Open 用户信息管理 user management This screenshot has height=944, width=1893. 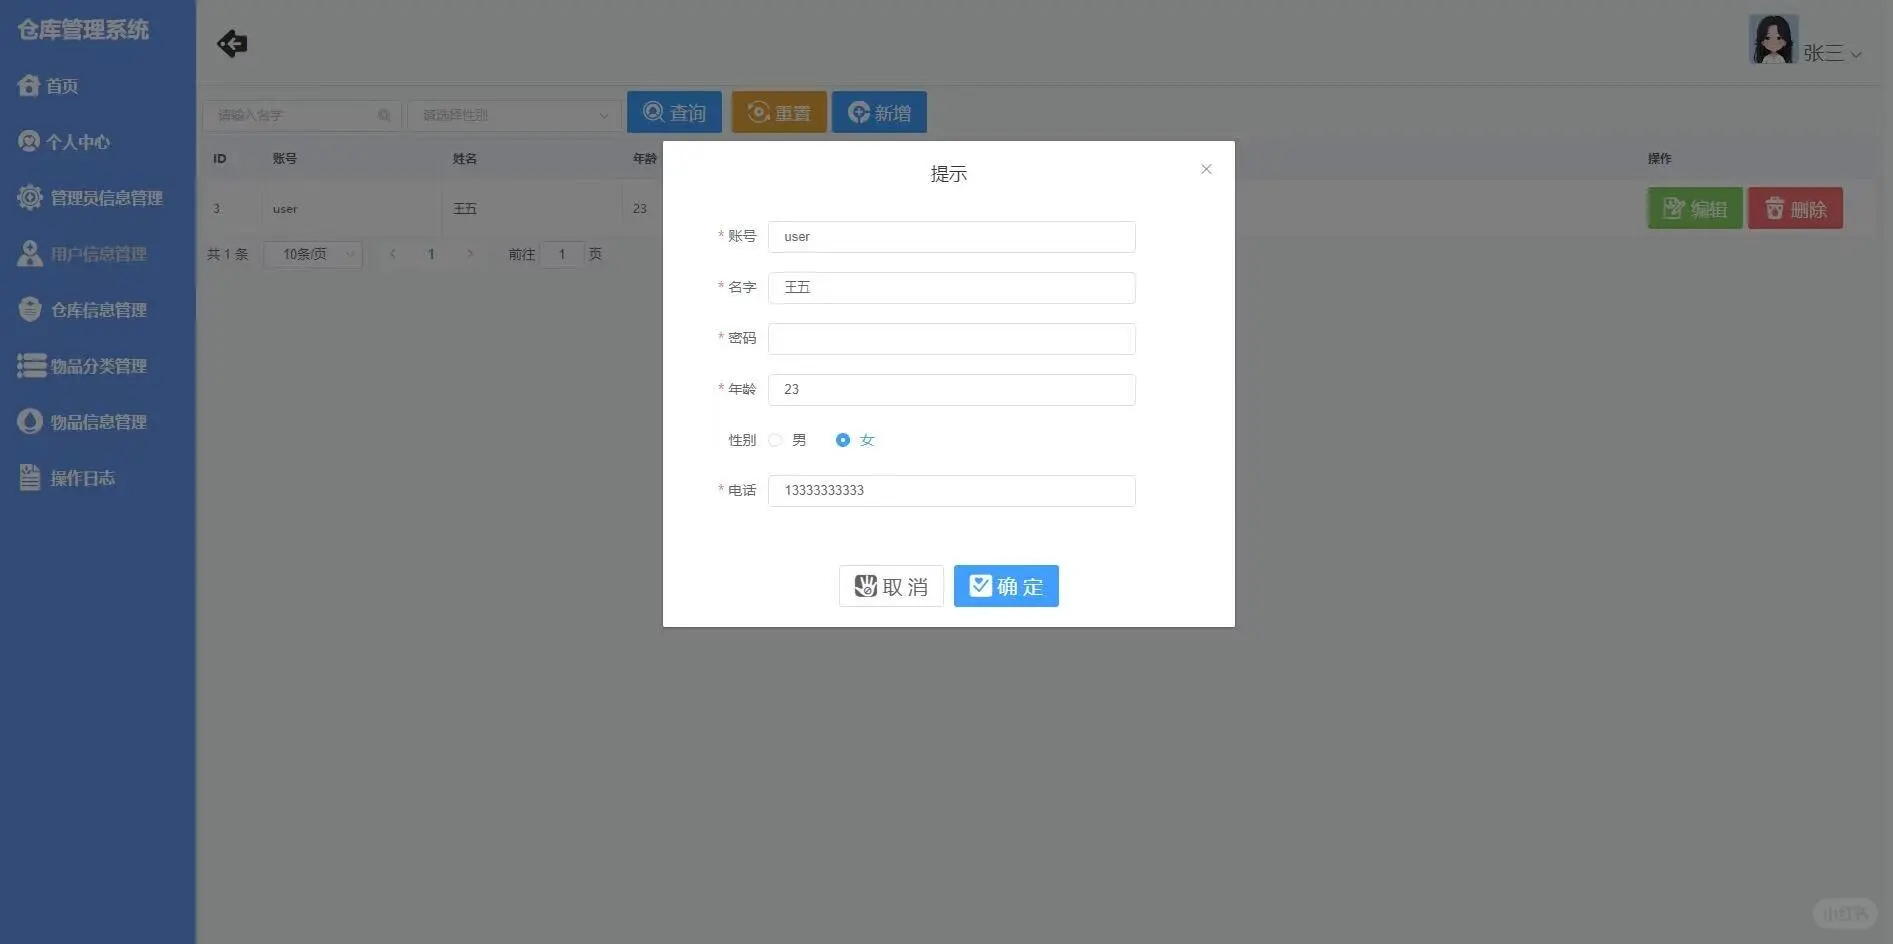tap(100, 253)
